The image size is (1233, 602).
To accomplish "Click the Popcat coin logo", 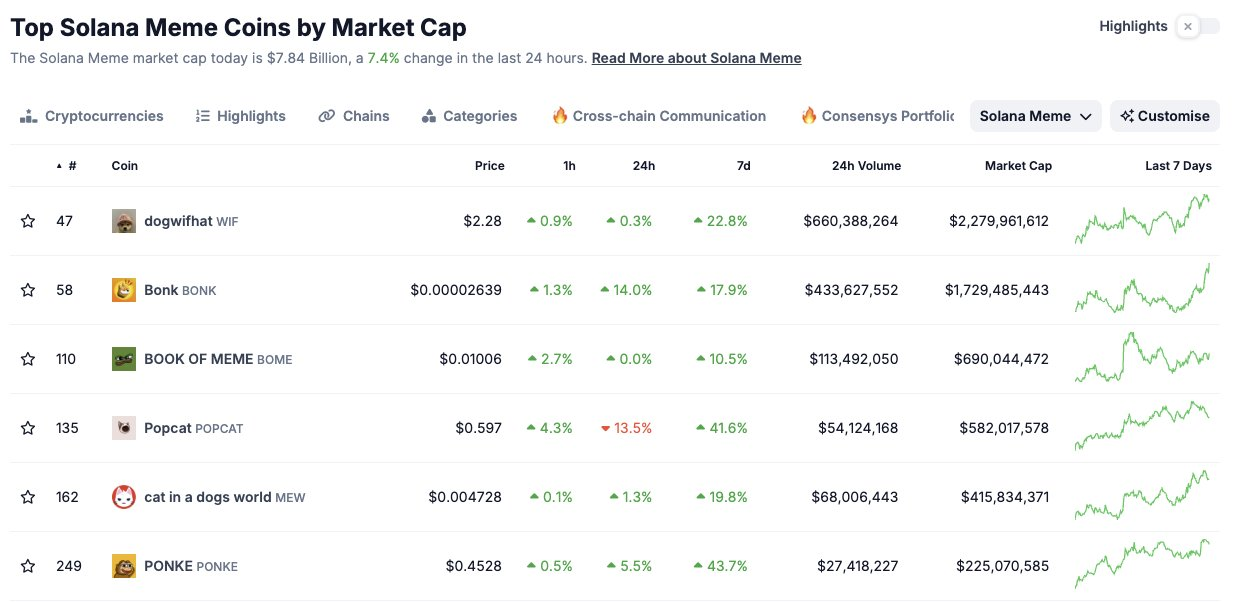I will coord(123,428).
